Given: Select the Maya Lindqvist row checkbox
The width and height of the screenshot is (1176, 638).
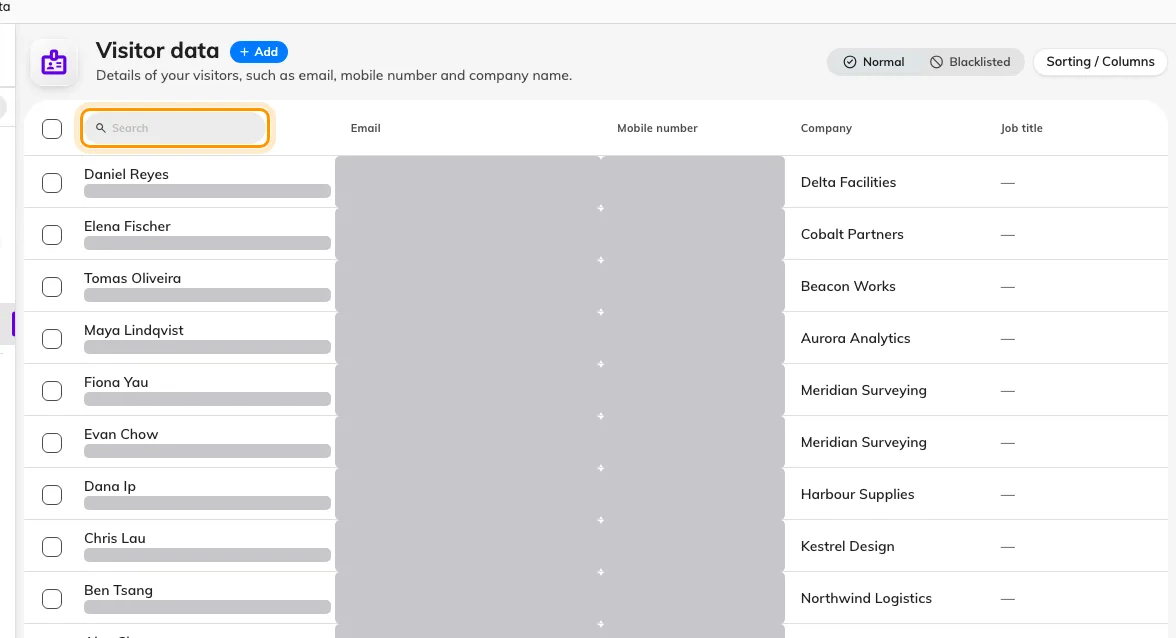Looking at the screenshot, I should 52,339.
